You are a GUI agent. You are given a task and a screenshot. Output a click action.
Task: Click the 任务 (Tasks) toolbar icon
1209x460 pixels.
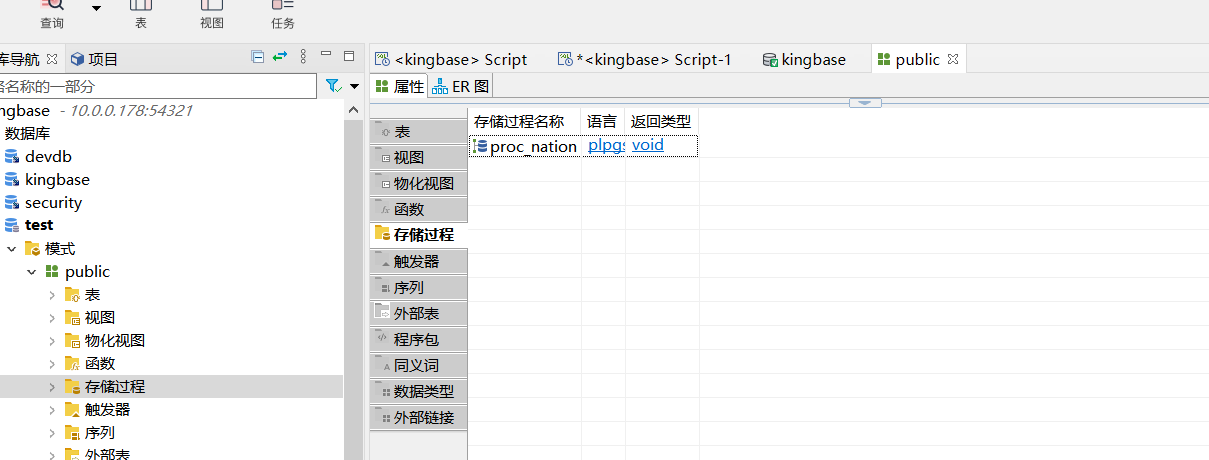tap(282, 8)
